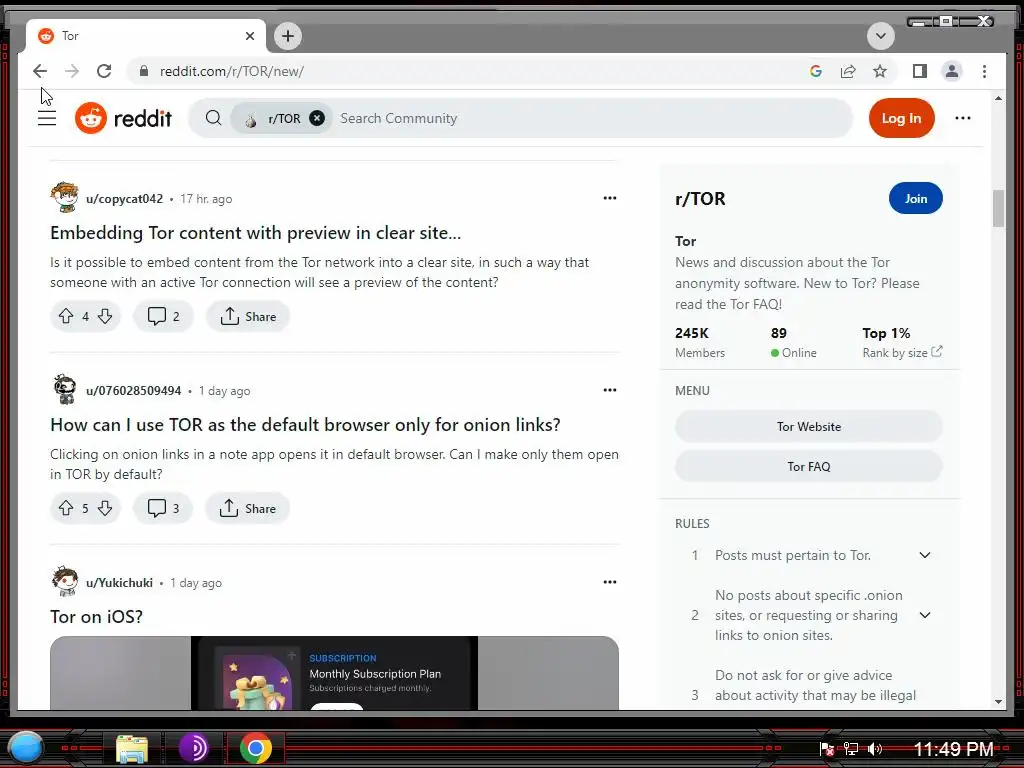Reload the Reddit page
This screenshot has width=1024, height=768.
tap(104, 71)
